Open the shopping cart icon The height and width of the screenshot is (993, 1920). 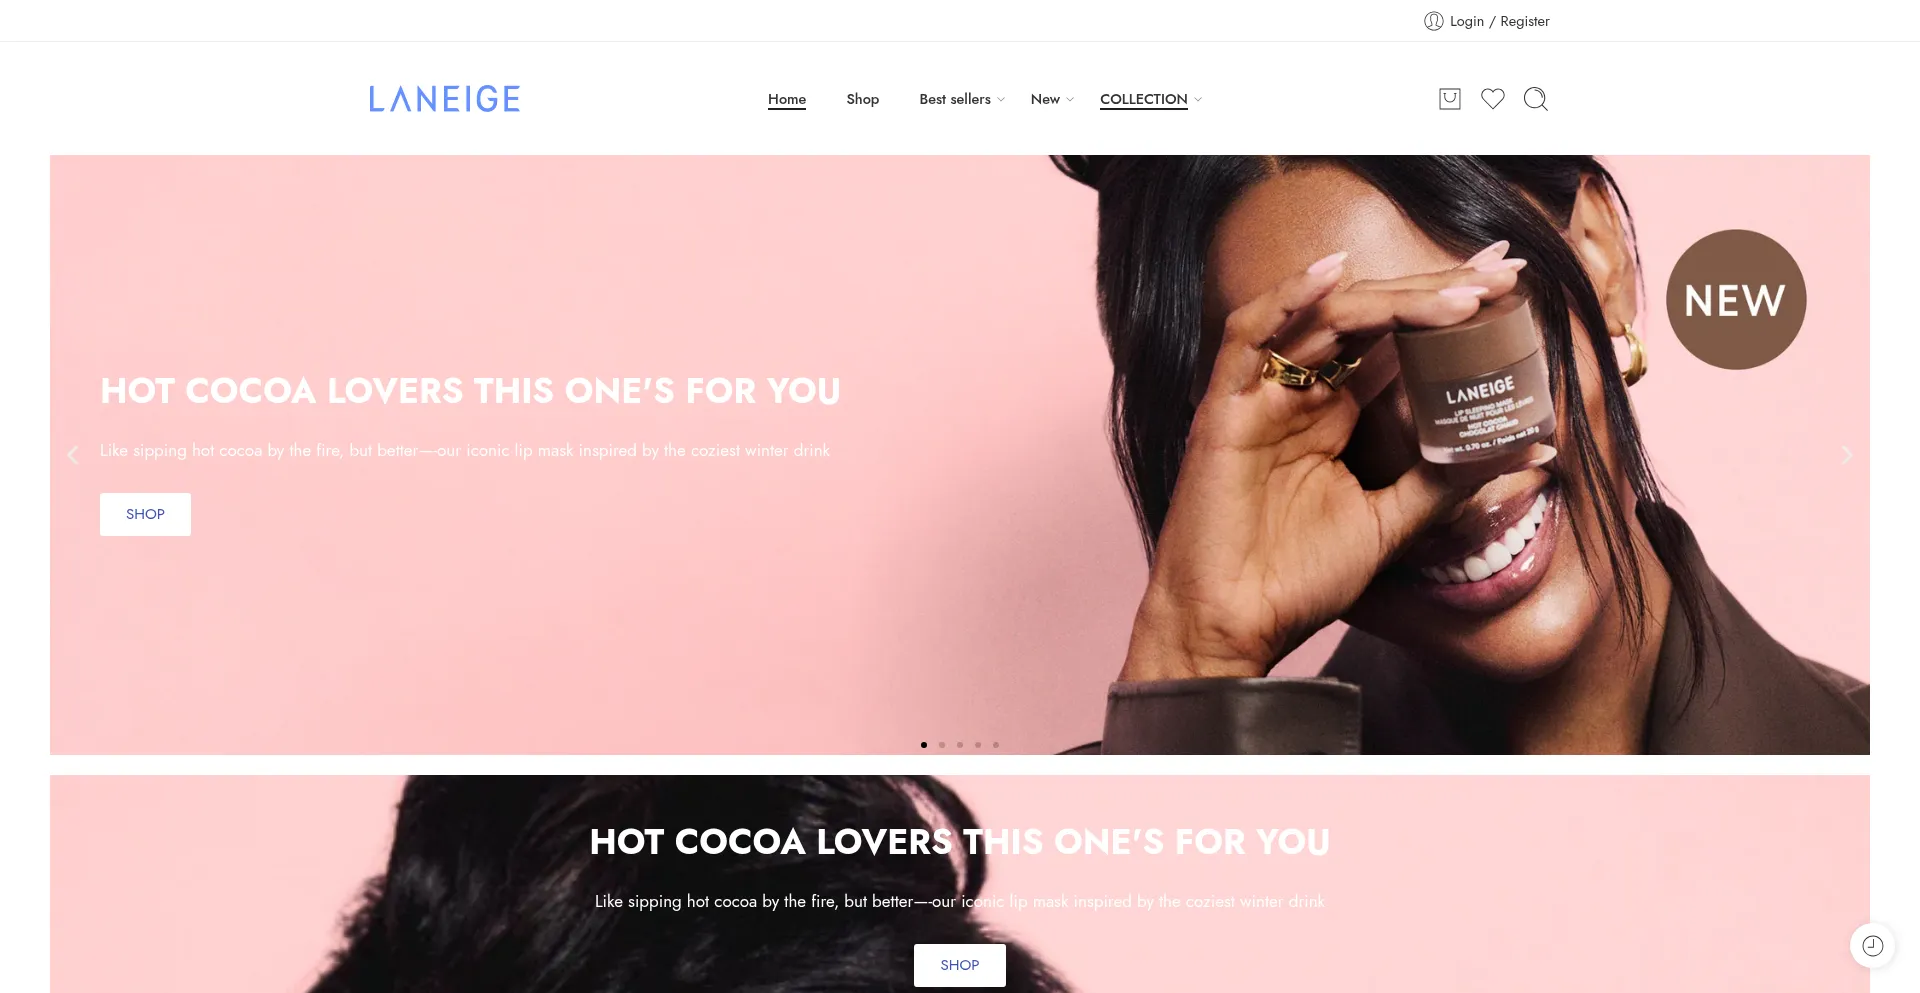pos(1449,98)
